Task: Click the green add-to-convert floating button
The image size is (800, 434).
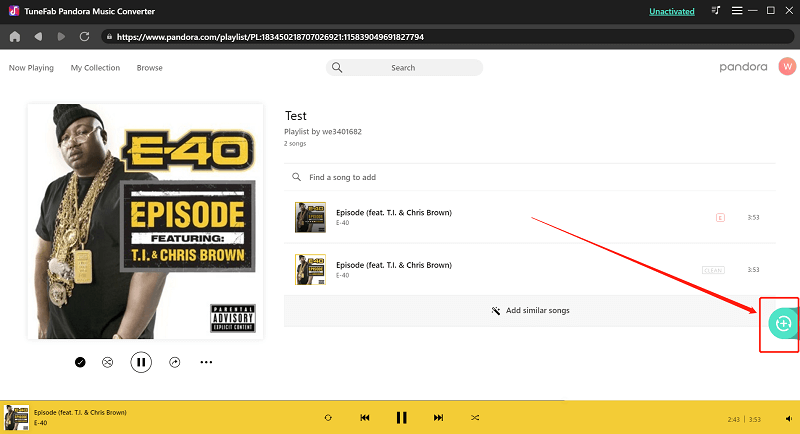Action: coord(782,323)
